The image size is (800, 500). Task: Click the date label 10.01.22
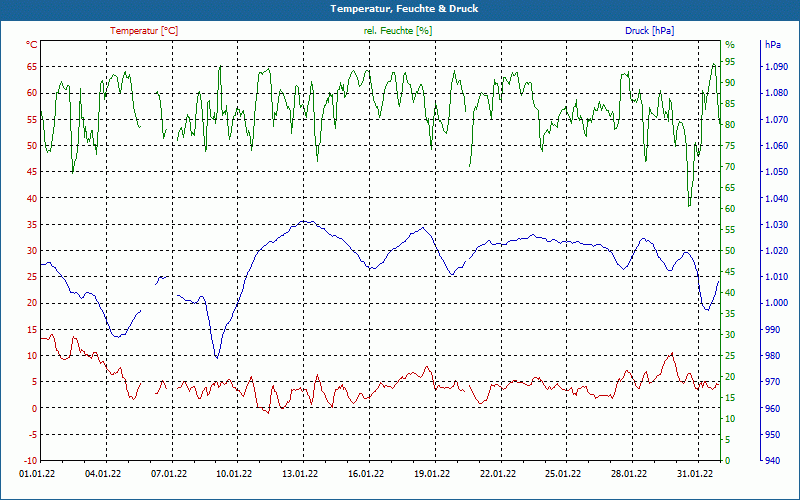coord(234,474)
